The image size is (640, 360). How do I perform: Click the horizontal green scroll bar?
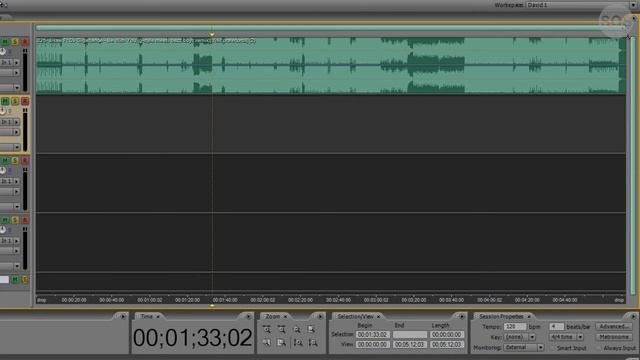(x=331, y=28)
